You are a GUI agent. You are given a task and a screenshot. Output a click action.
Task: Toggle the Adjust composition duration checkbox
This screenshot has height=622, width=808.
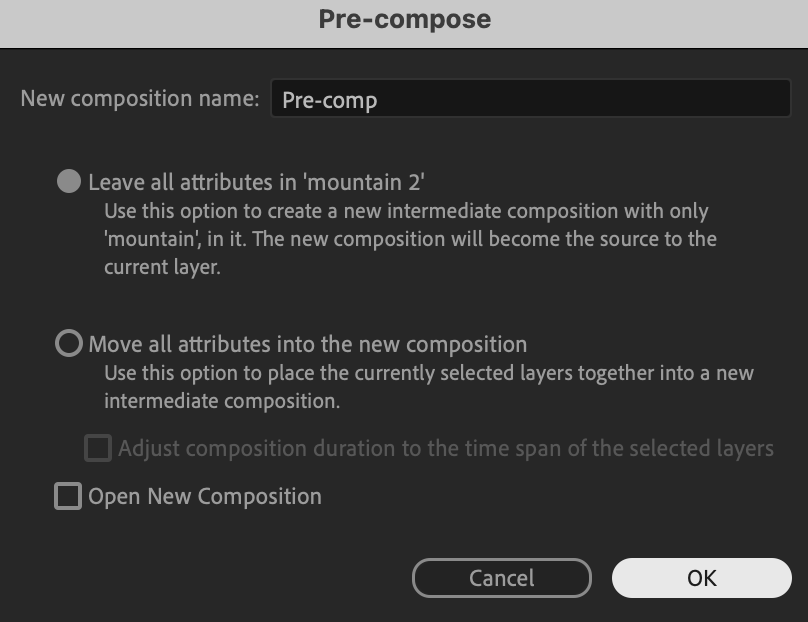click(x=98, y=447)
